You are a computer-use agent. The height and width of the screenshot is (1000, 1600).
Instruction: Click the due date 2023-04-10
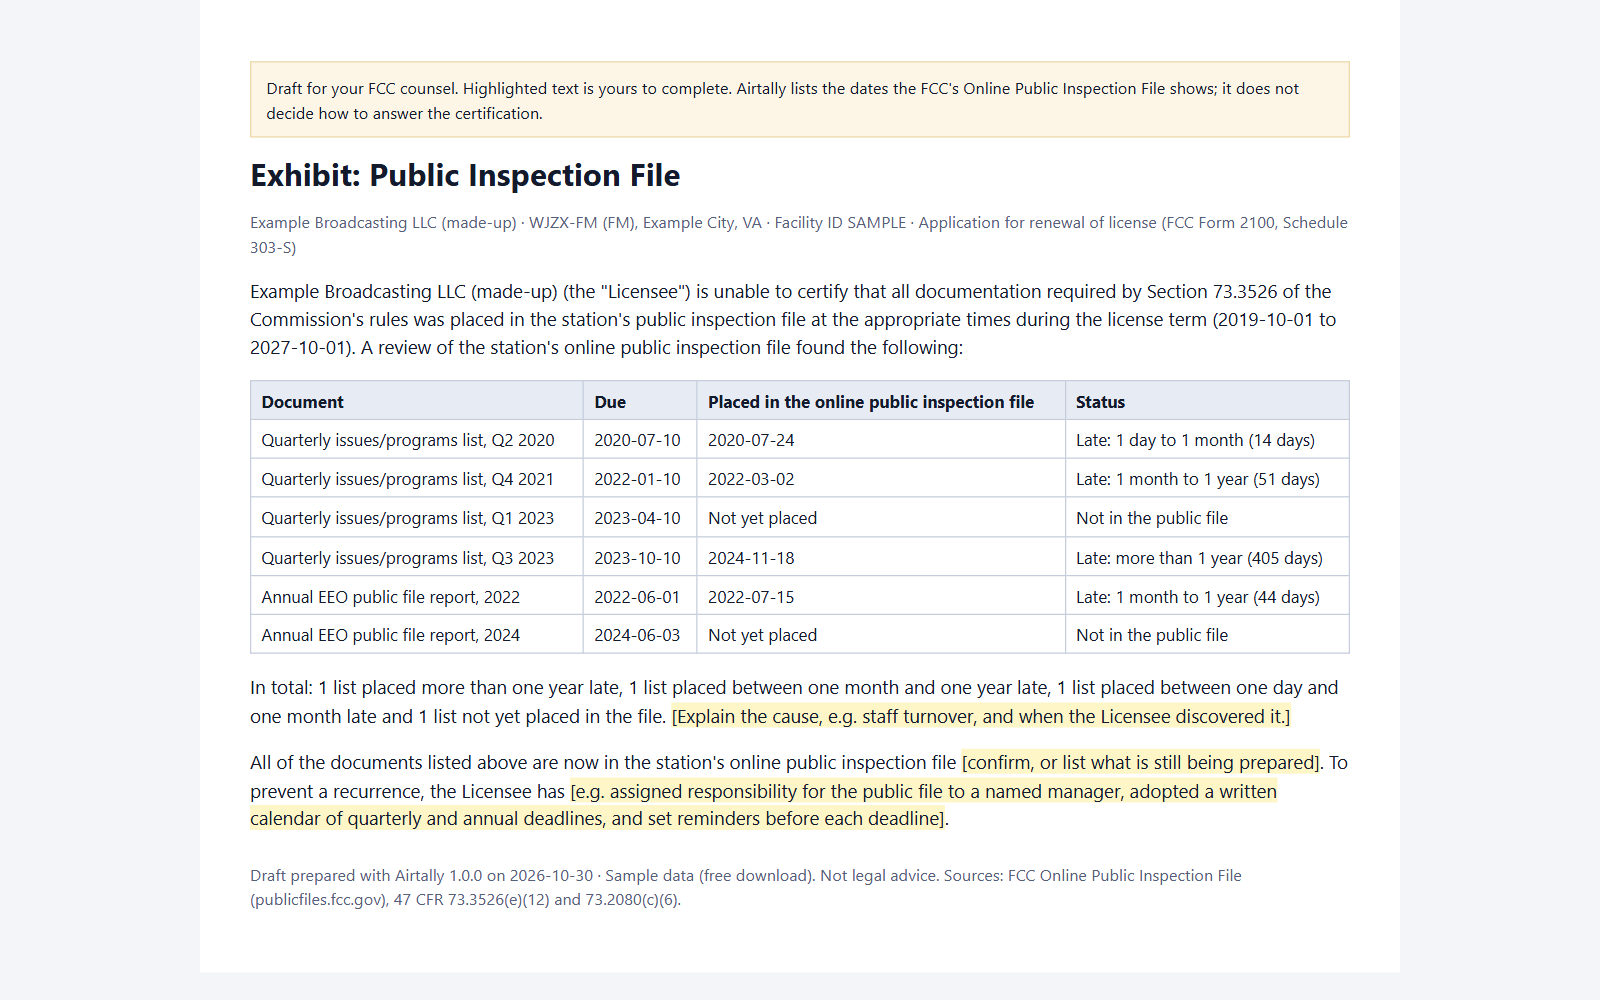(637, 518)
